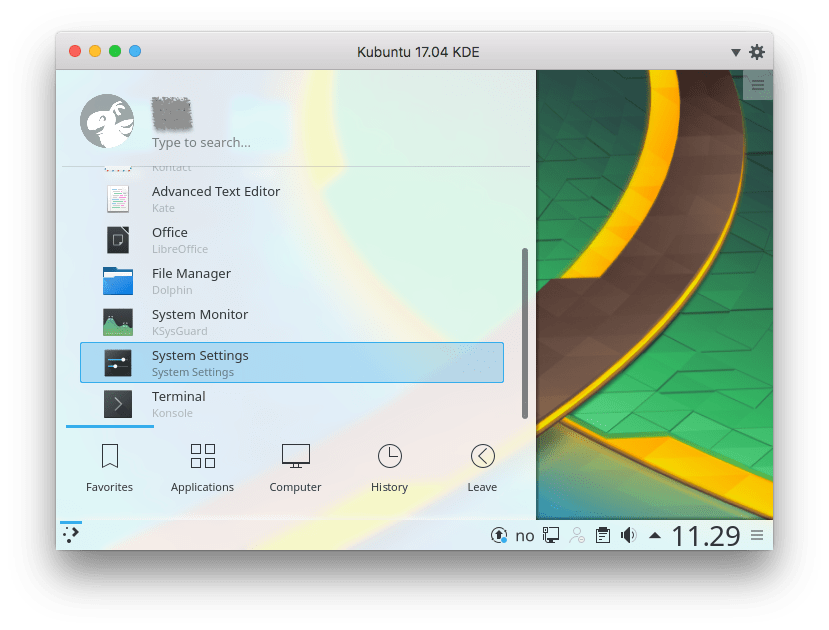The width and height of the screenshot is (829, 630).
Task: Open the VM window gear settings icon
Action: click(x=757, y=52)
